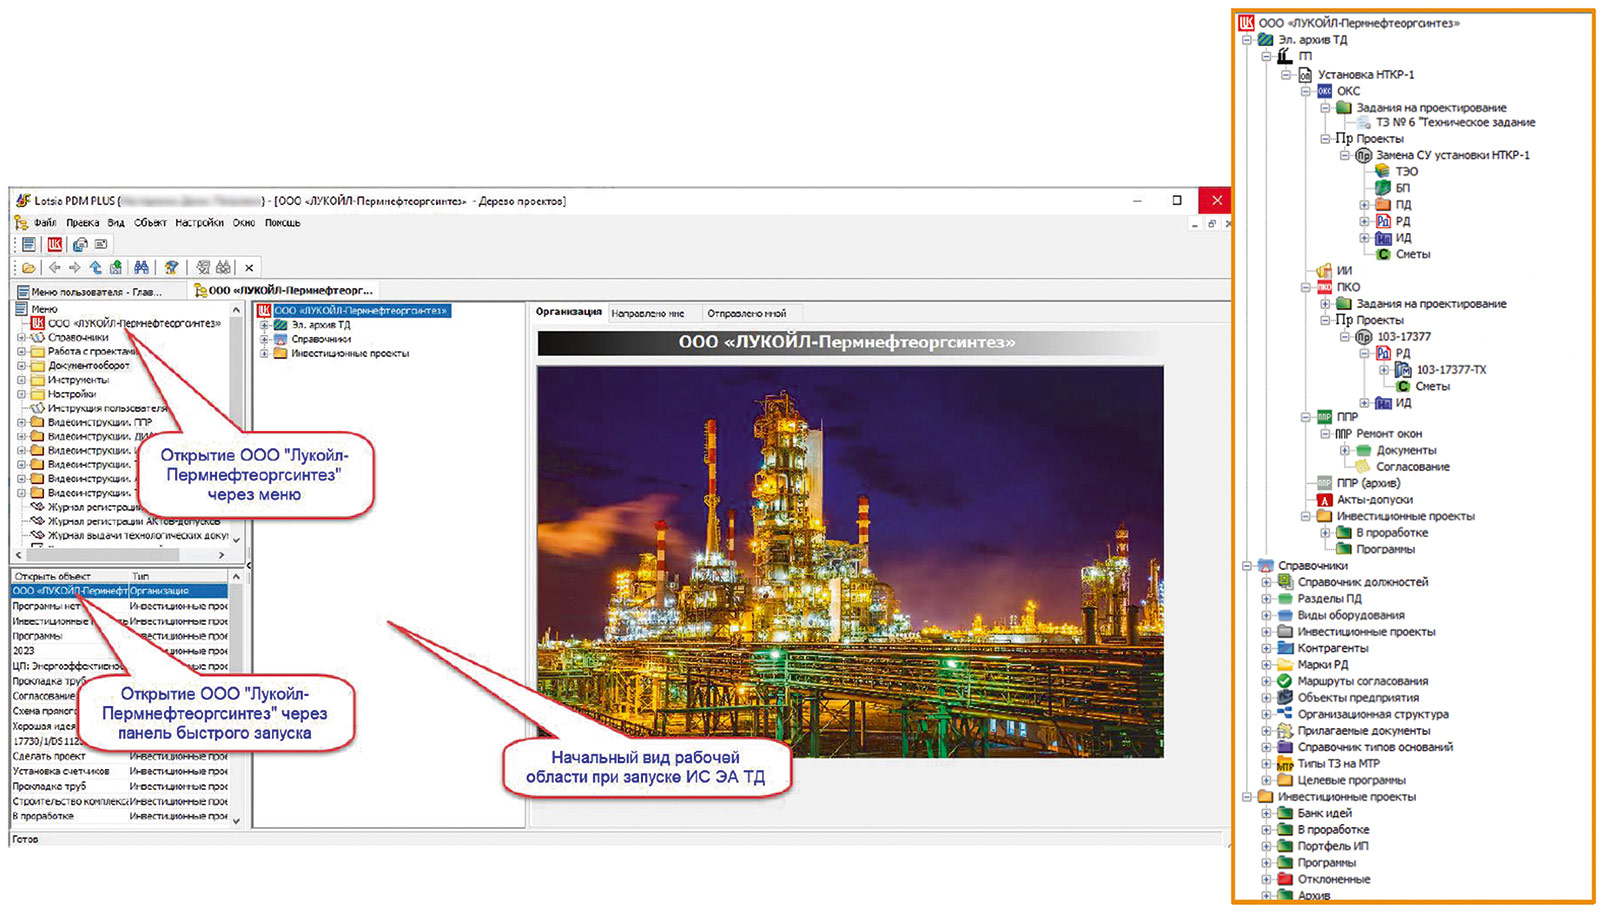Click green ППР icon in right tree
Screen dimensions: 1600x917
pos(1324,417)
